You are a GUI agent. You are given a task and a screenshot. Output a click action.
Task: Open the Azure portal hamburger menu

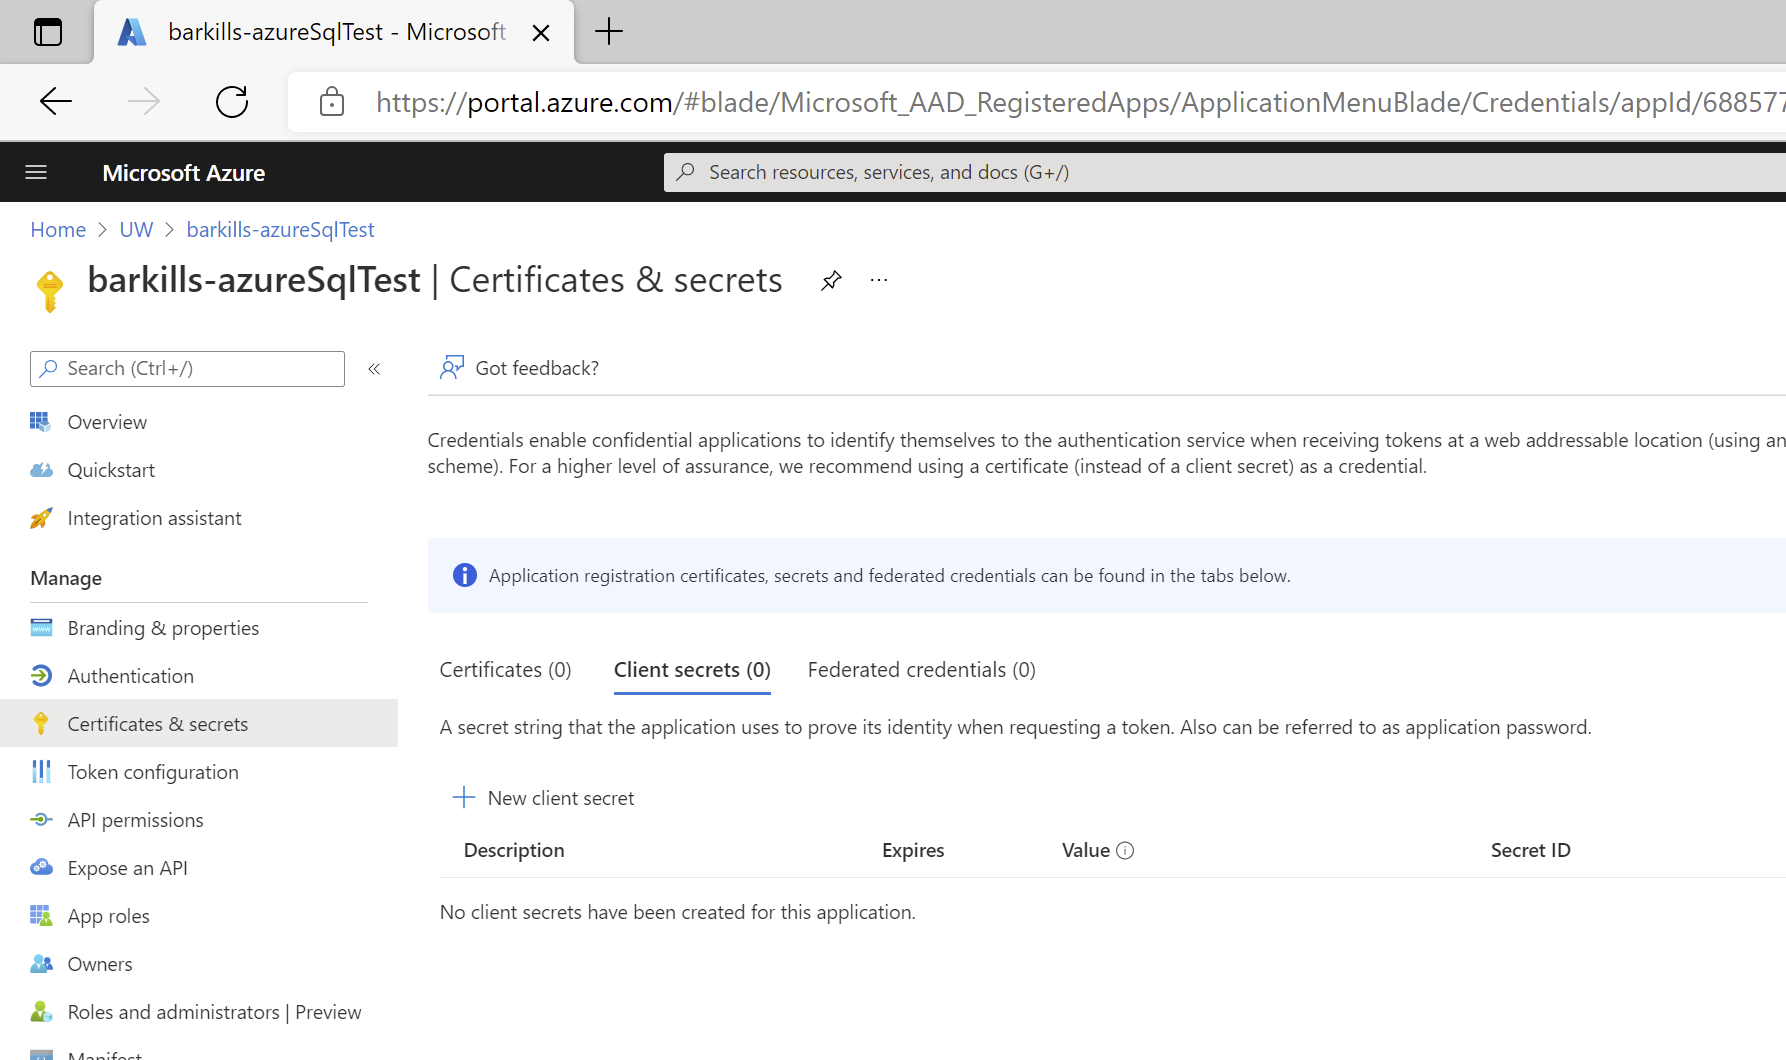36,172
